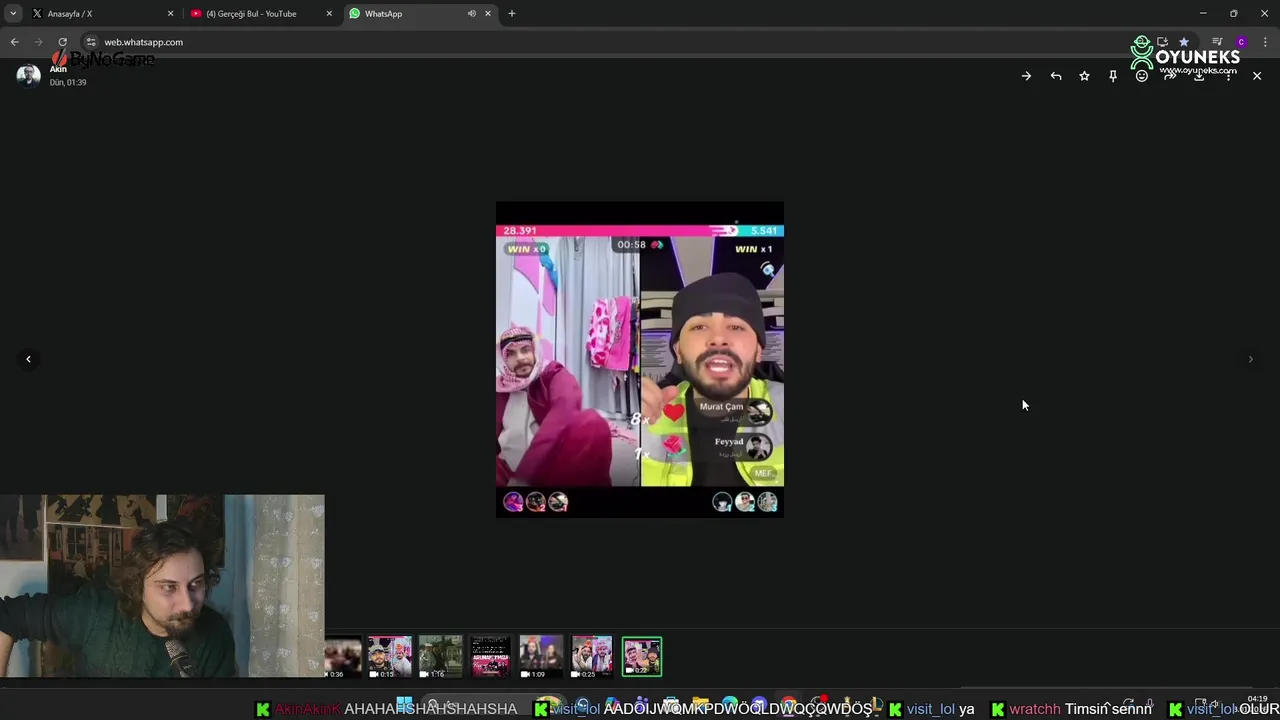Go to message with the right-arrow icon
Viewport: 1280px width, 720px height.
(x=1026, y=76)
